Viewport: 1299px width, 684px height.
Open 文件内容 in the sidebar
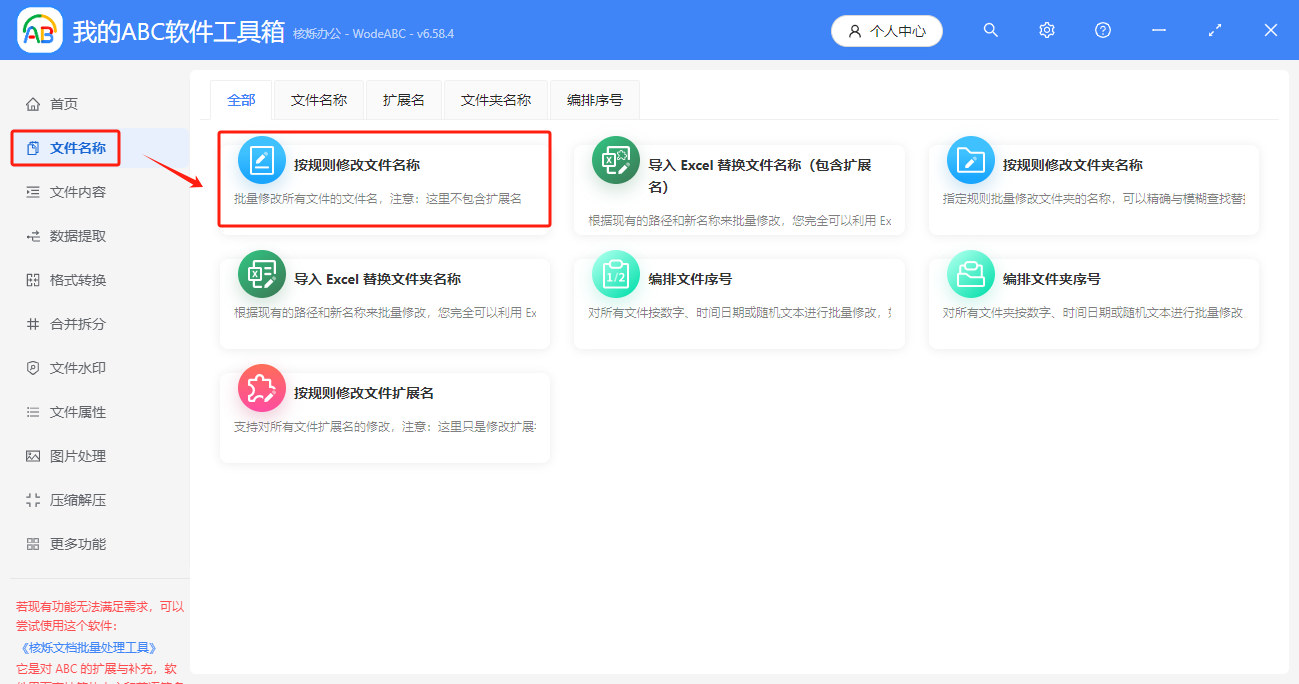[78, 192]
